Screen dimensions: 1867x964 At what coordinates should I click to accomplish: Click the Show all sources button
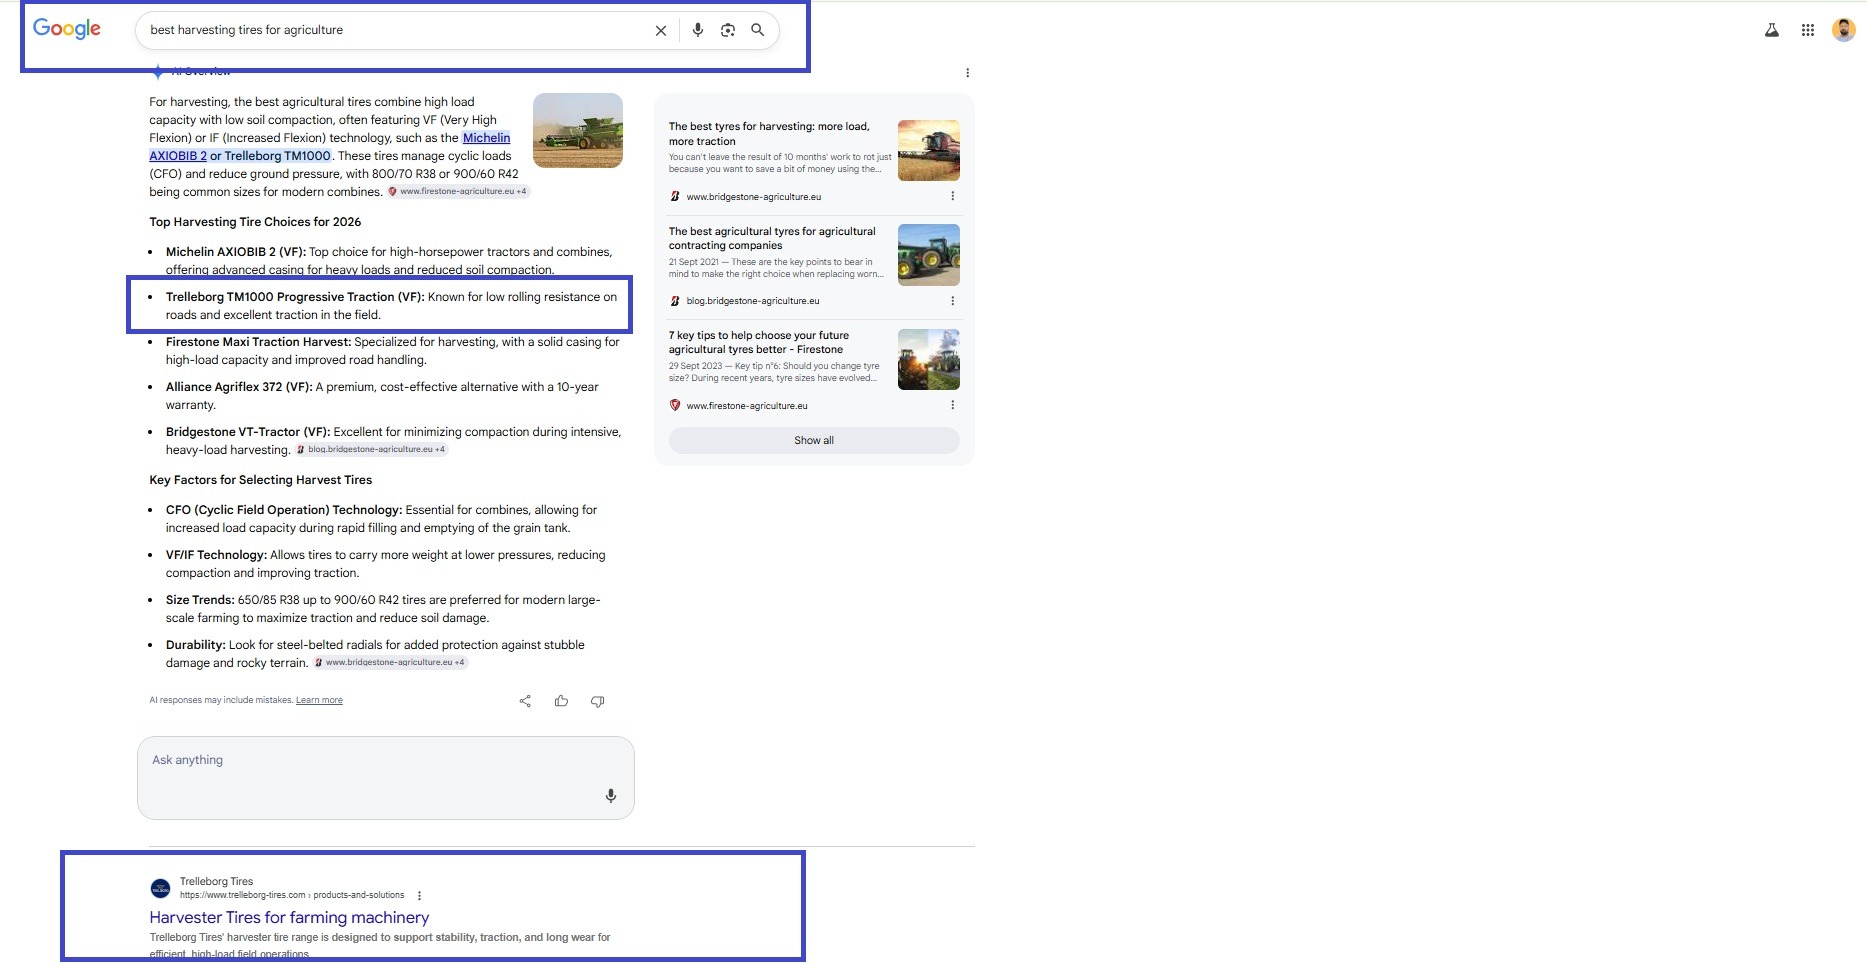click(x=814, y=440)
